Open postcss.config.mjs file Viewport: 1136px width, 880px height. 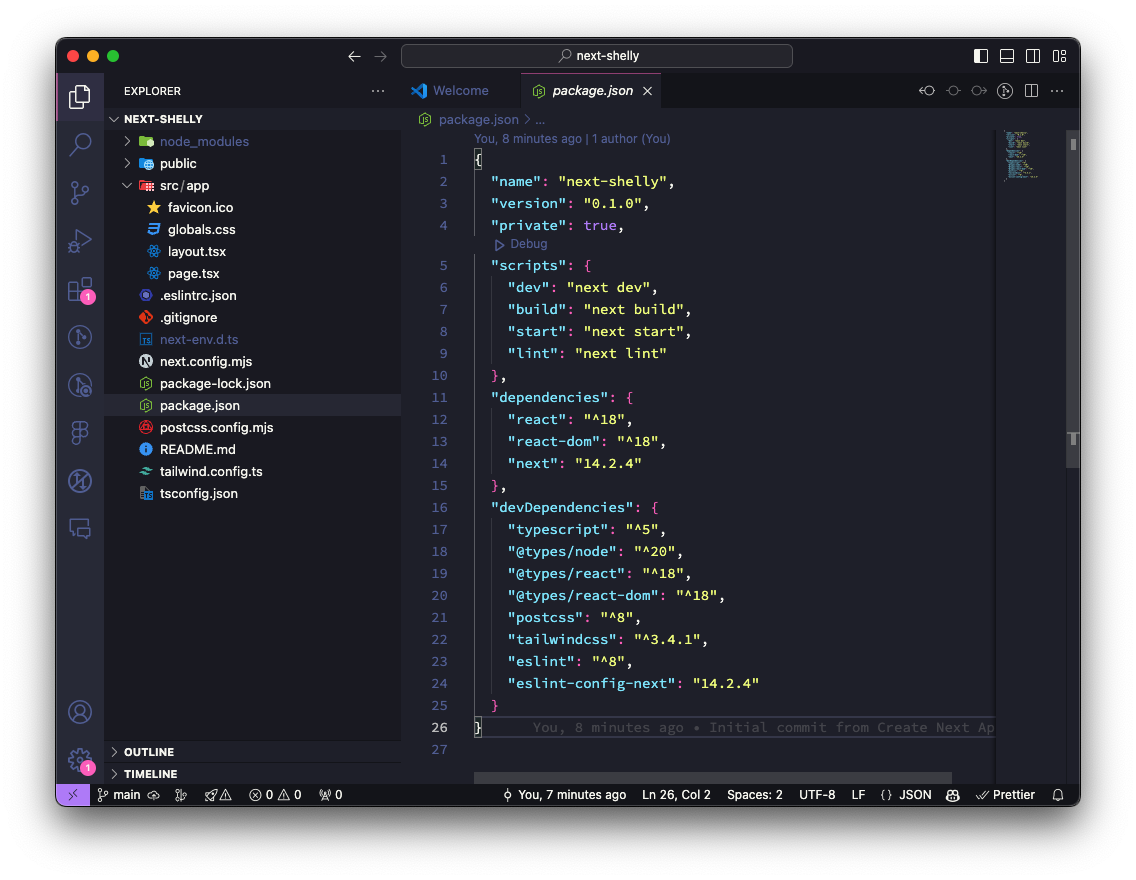click(x=252, y=427)
